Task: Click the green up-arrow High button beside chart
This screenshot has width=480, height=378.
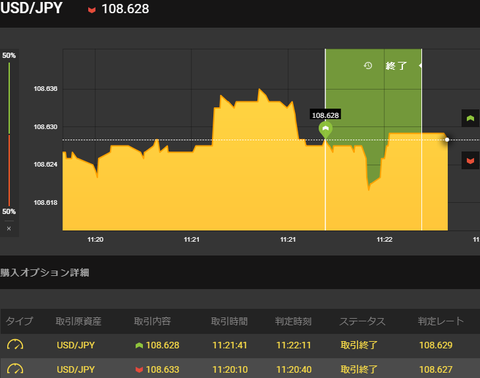Action: (x=470, y=118)
